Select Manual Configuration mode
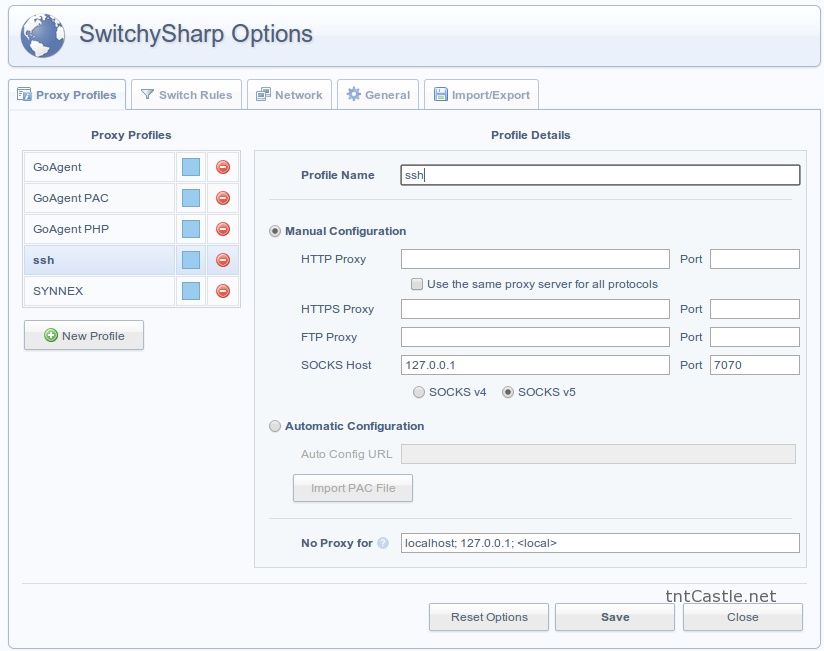 [275, 231]
